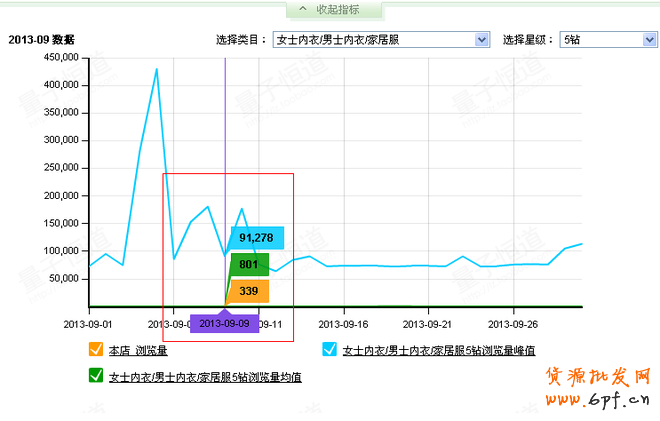Toggle the blue 浏览量峰值 checkbox
Screen dimensions: 660x421
pyautogui.click(x=330, y=350)
